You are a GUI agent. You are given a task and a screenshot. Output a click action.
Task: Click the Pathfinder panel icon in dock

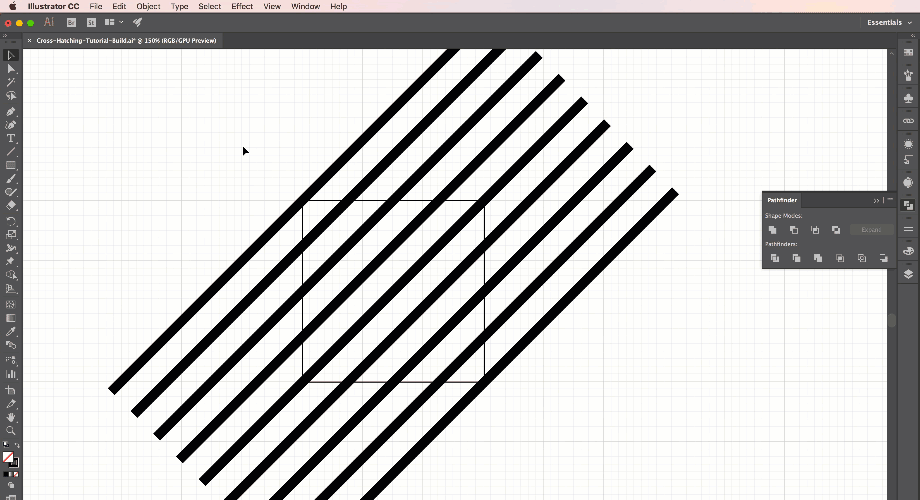click(908, 205)
